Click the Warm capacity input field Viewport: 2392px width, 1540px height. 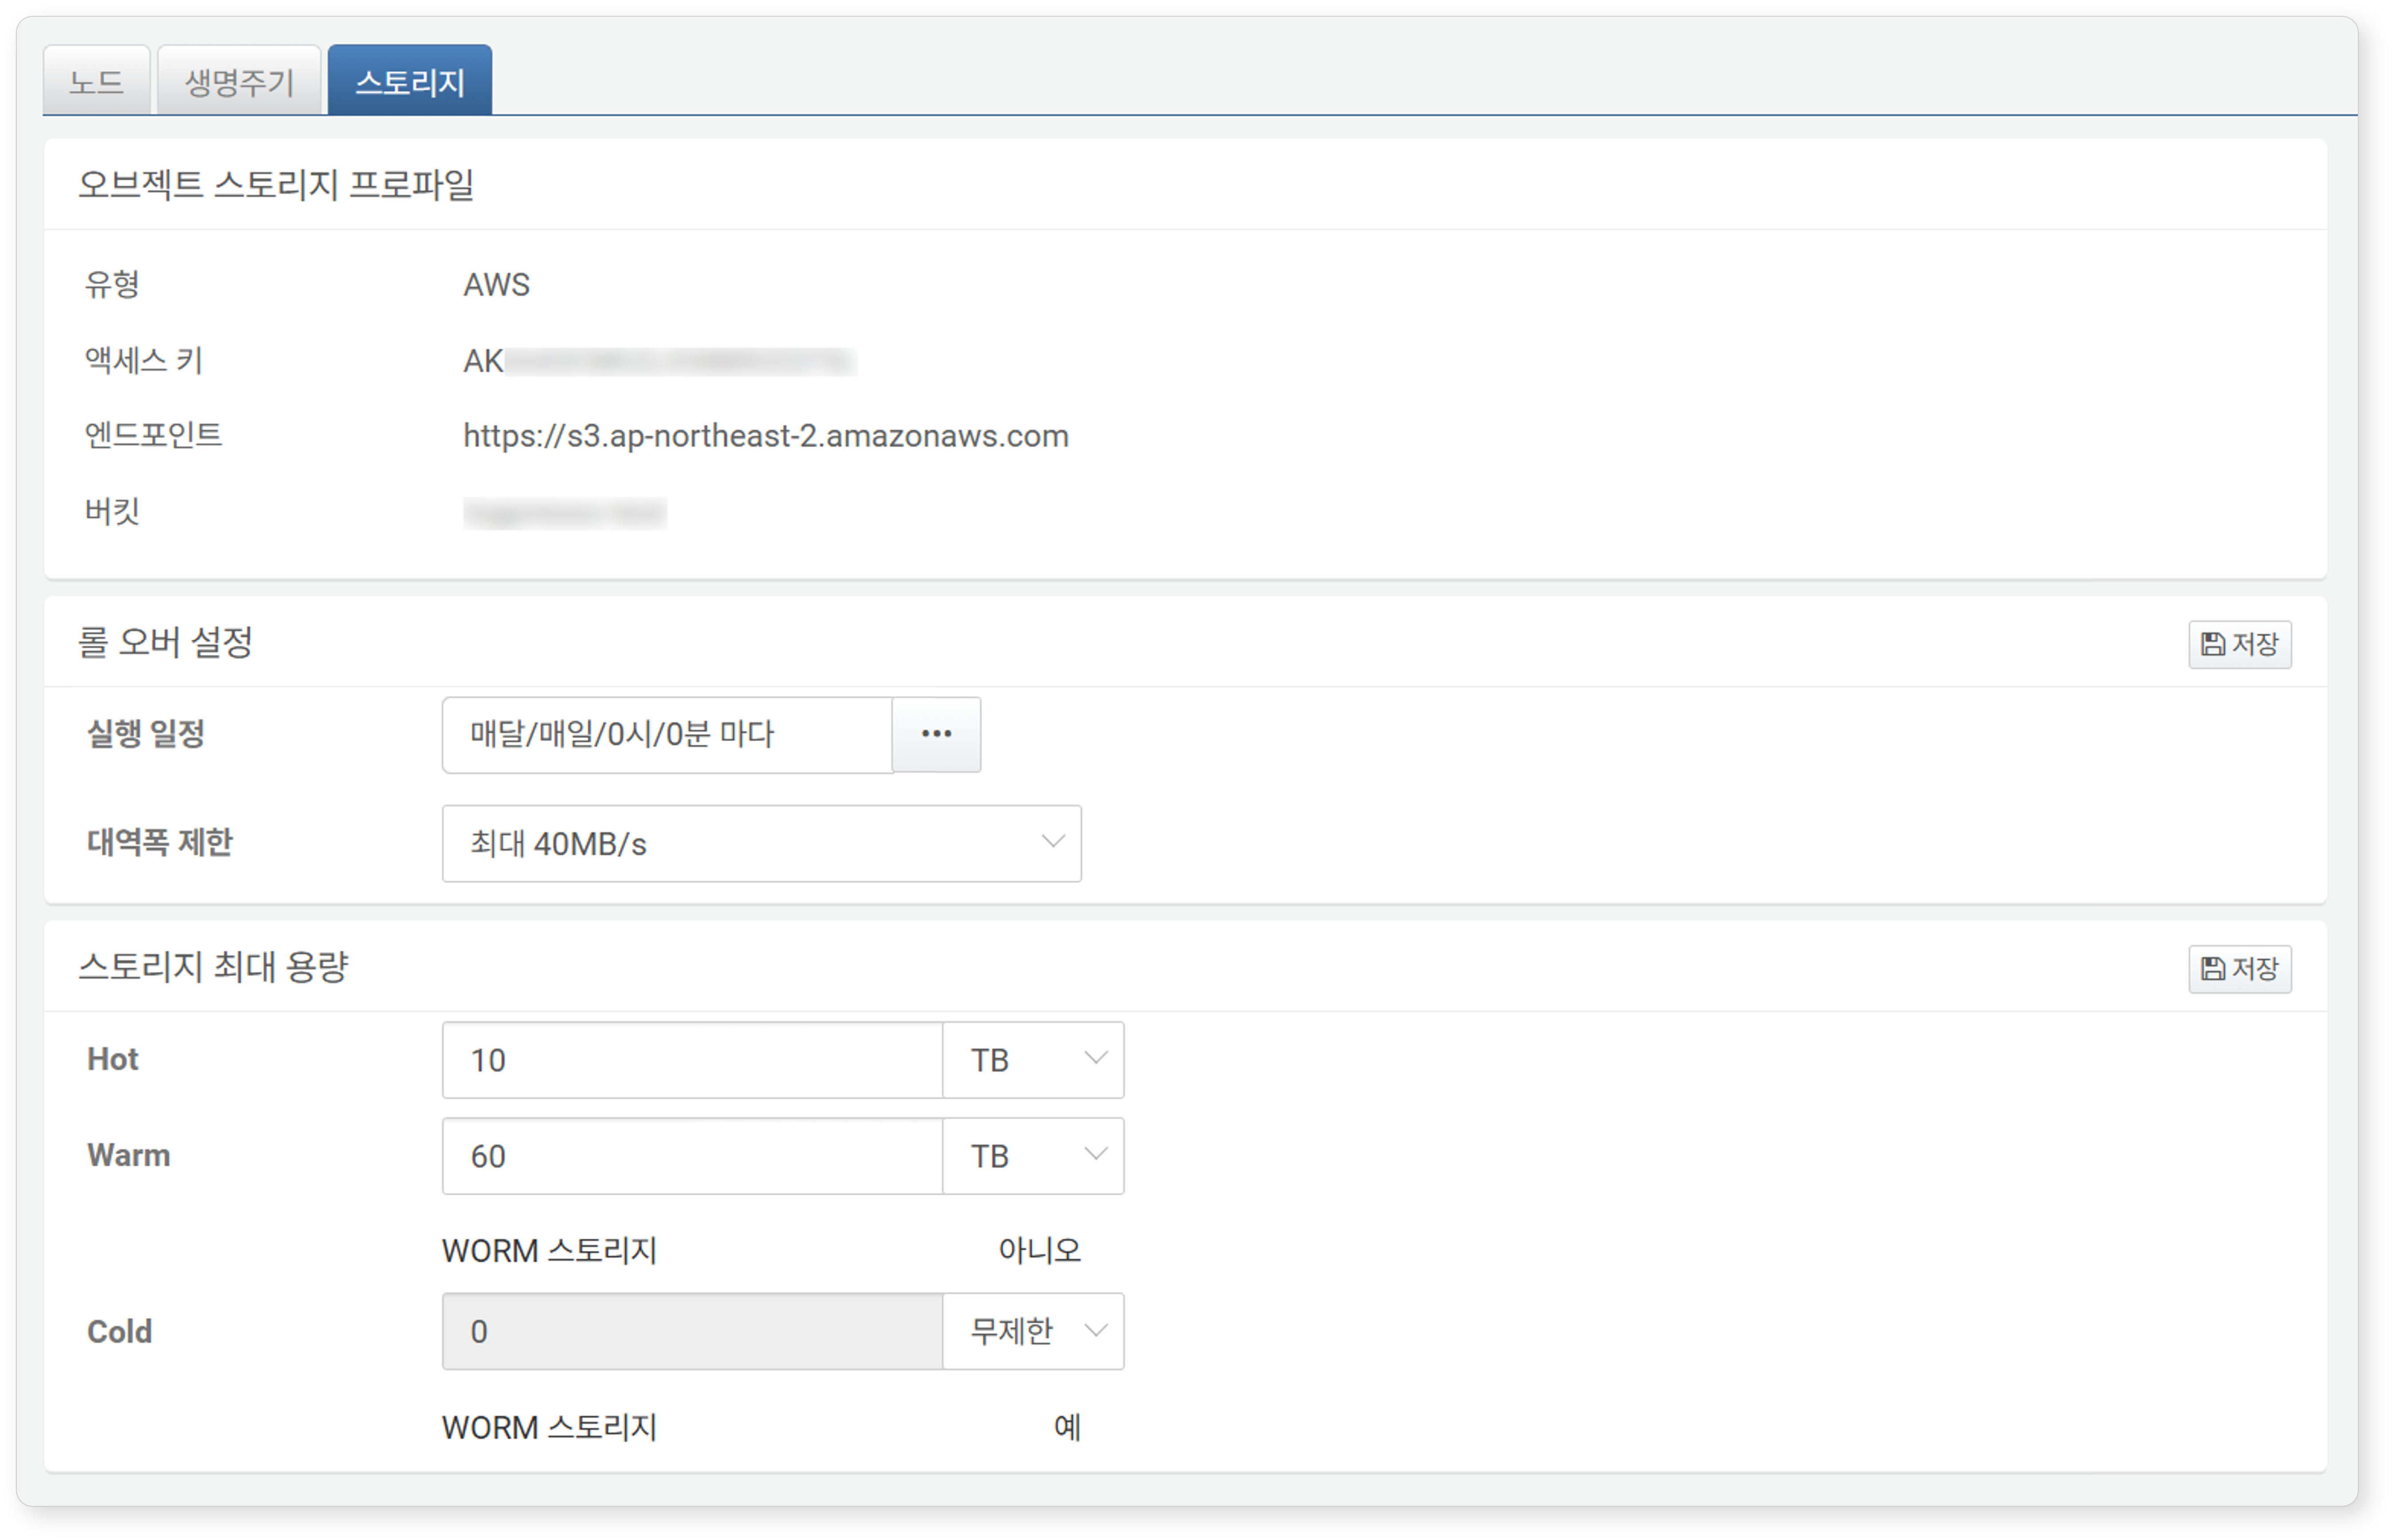pos(692,1156)
